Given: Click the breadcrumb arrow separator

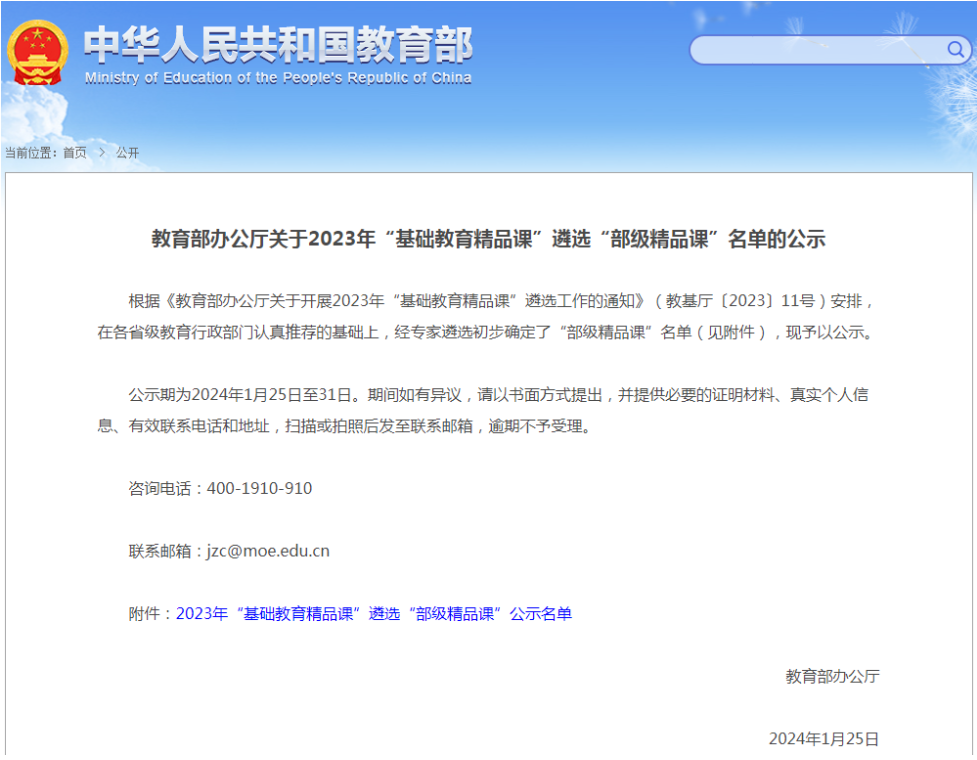Looking at the screenshot, I should [x=102, y=153].
